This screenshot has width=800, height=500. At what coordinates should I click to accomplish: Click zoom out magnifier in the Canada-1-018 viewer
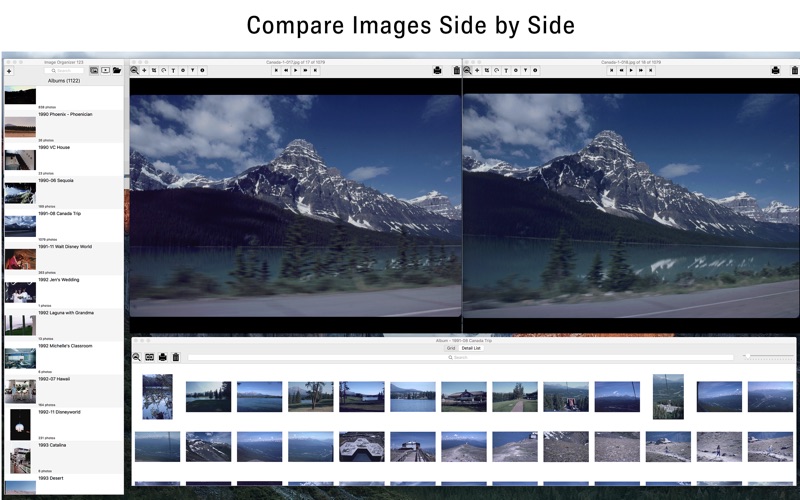coord(467,70)
